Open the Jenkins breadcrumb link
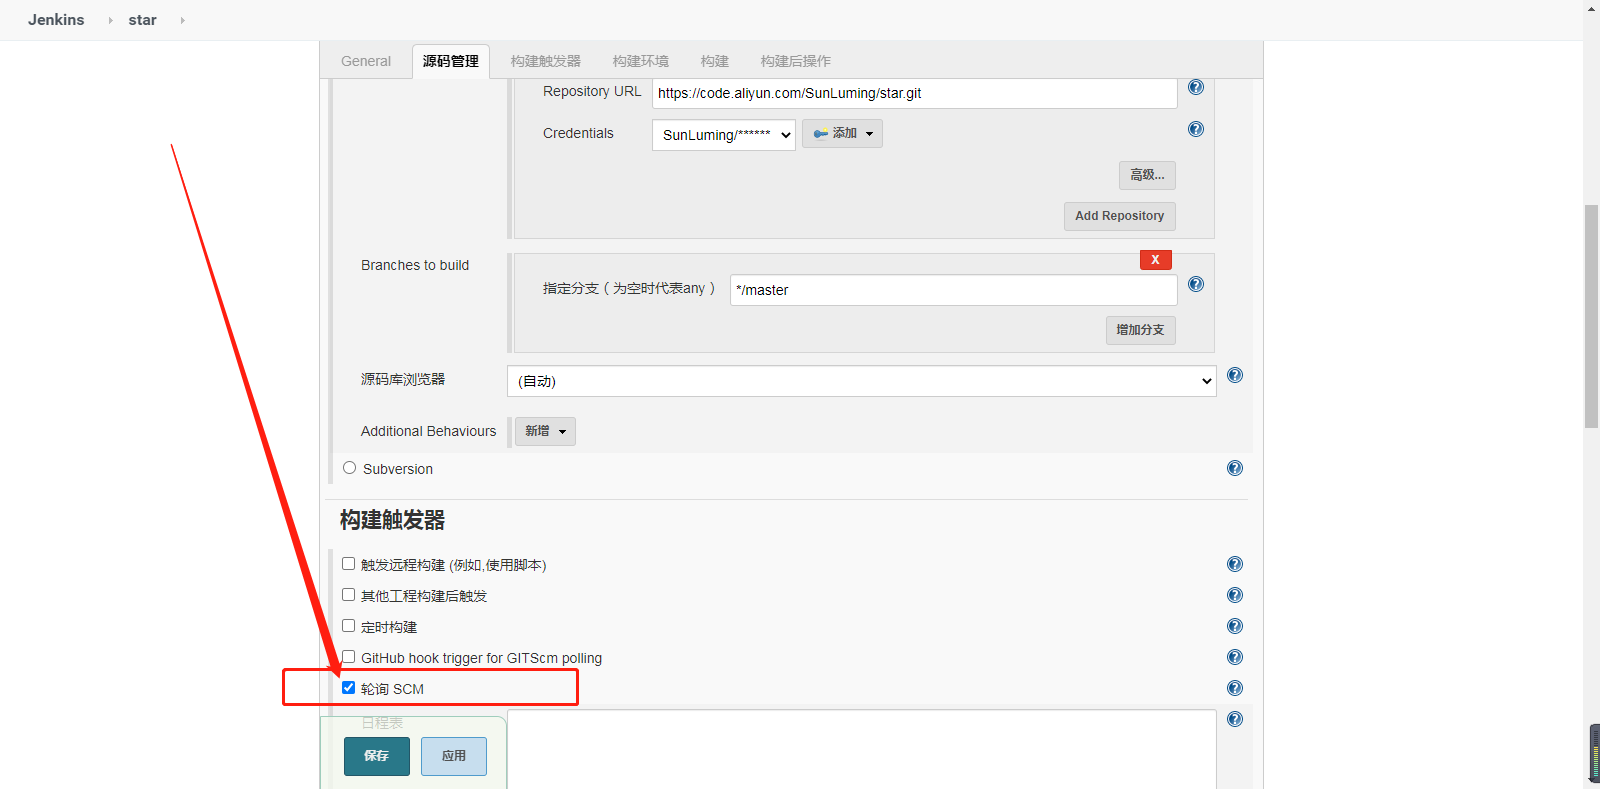 pos(56,20)
